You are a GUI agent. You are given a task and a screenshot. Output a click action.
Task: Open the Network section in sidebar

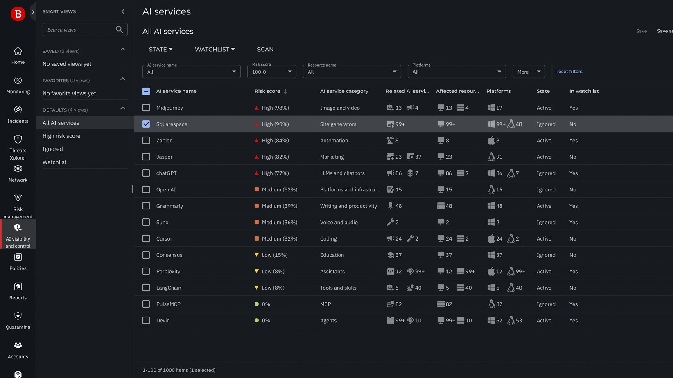click(18, 173)
